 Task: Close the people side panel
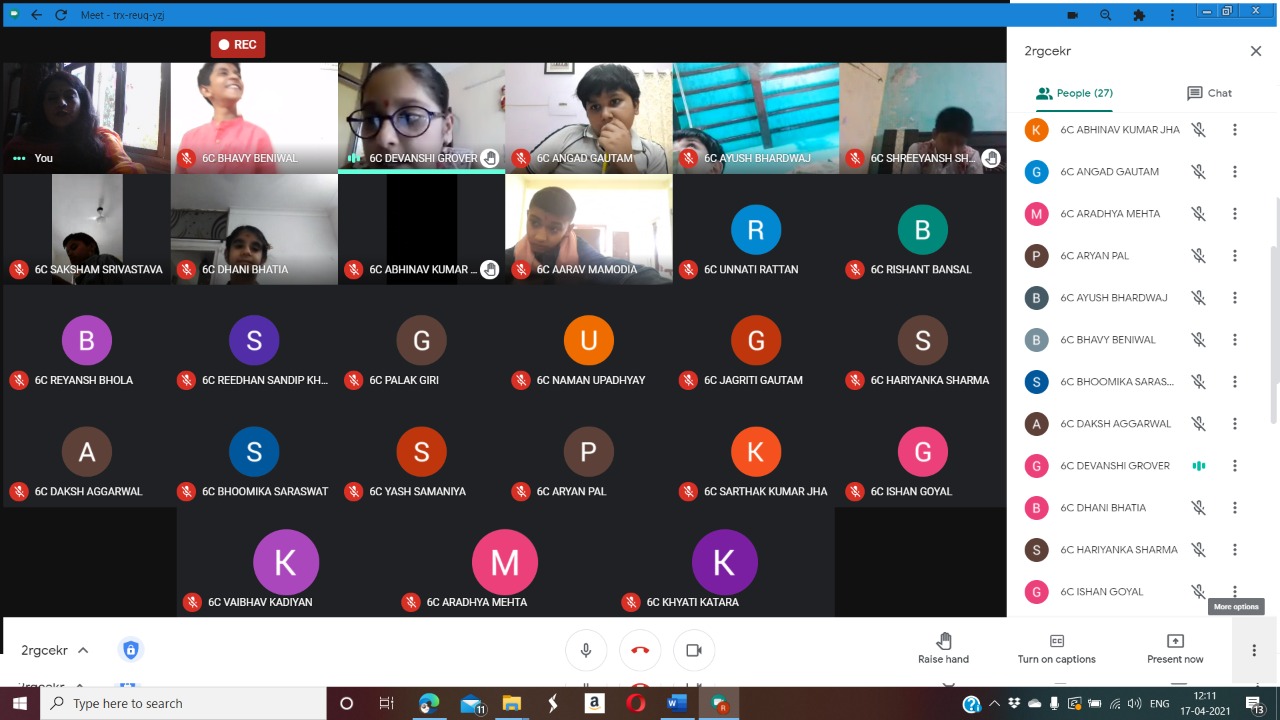[1256, 51]
